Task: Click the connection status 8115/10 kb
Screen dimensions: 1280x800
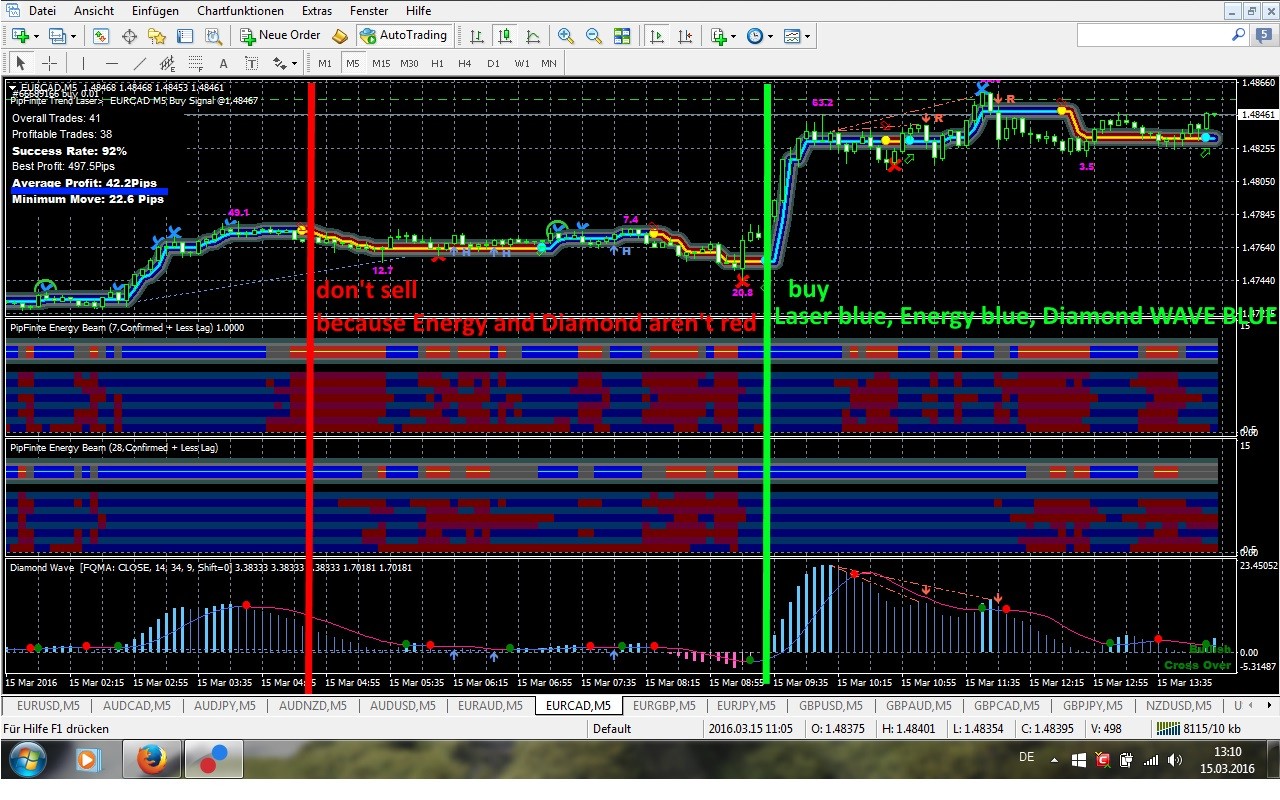Action: (1198, 729)
